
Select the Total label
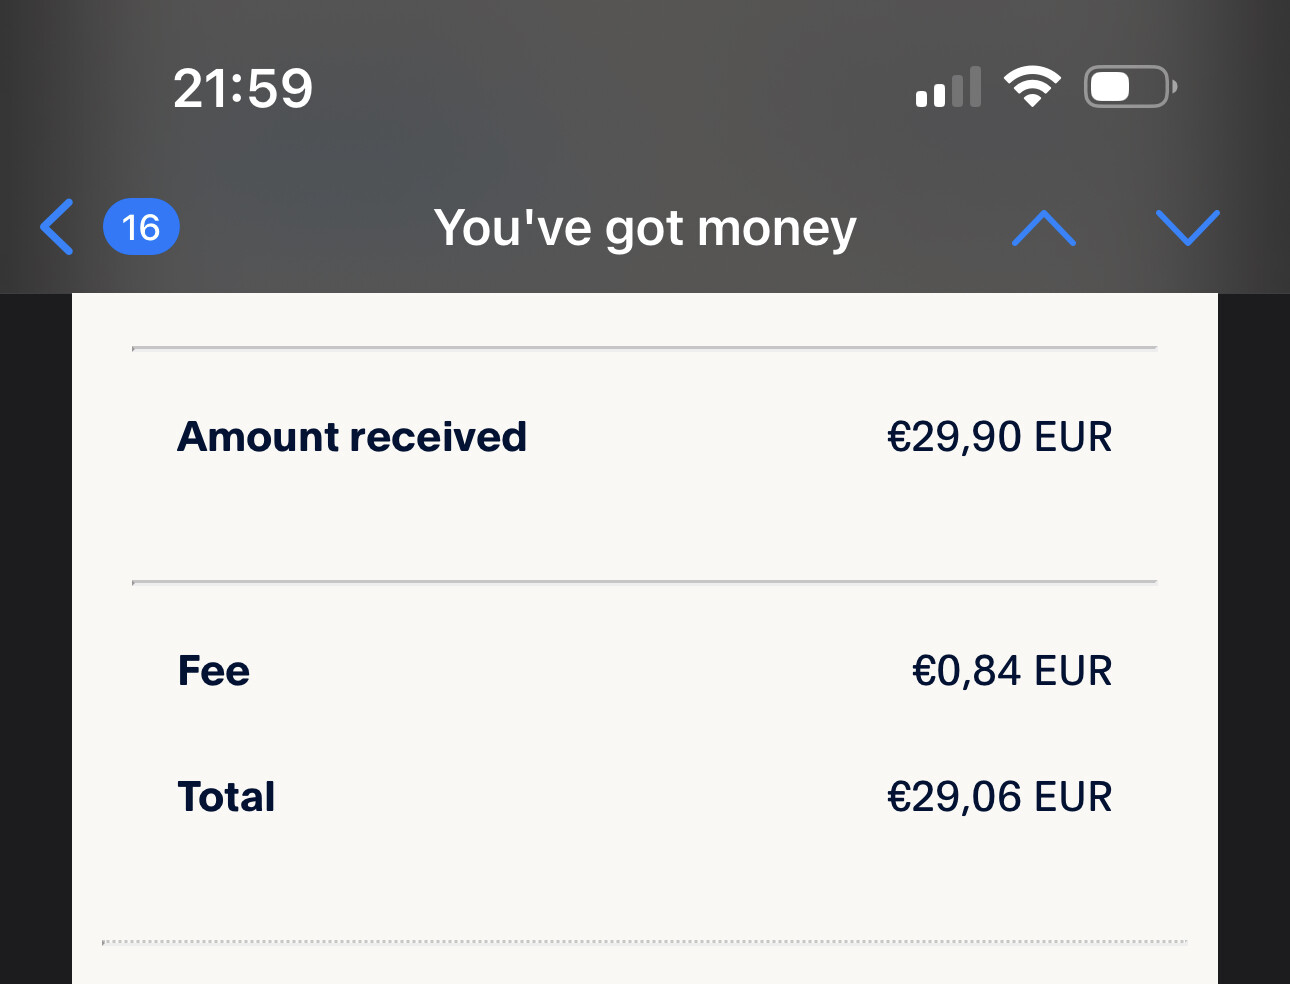click(226, 797)
